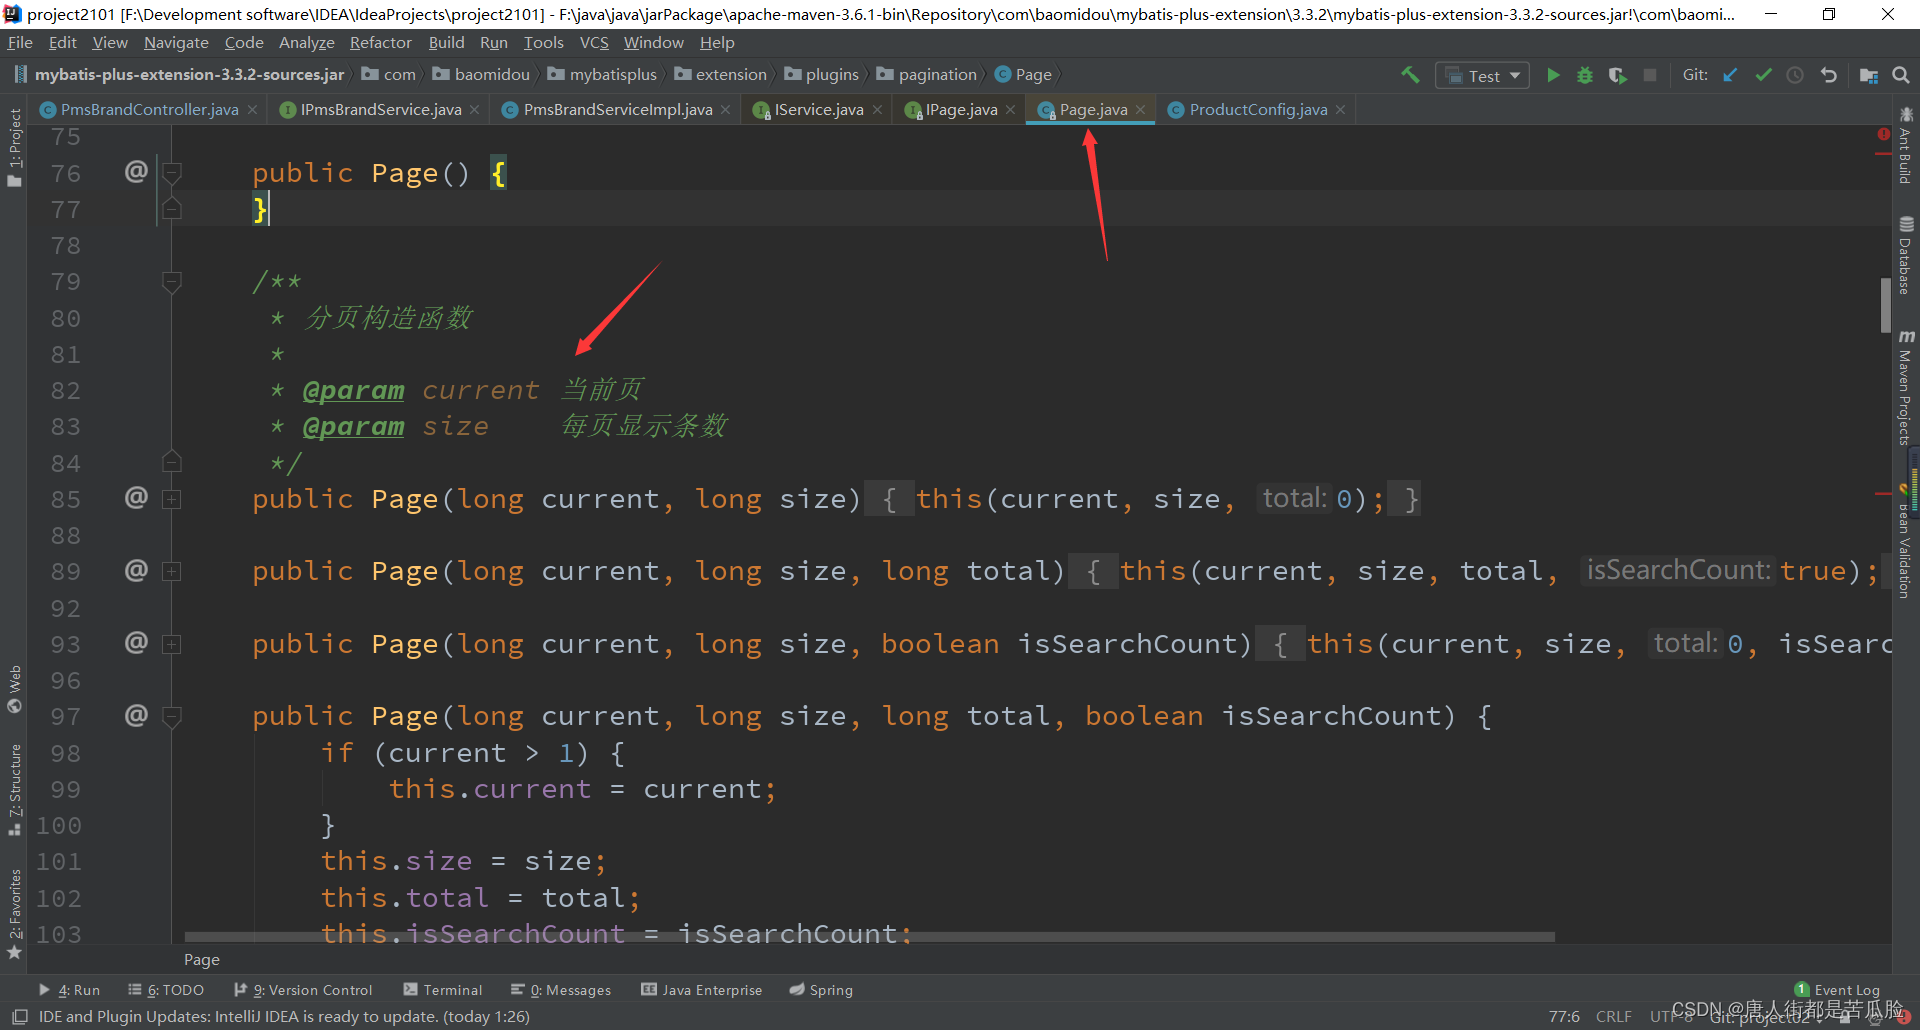Click the Git Commit checkmark icon
This screenshot has height=1030, width=1920.
[1763, 75]
